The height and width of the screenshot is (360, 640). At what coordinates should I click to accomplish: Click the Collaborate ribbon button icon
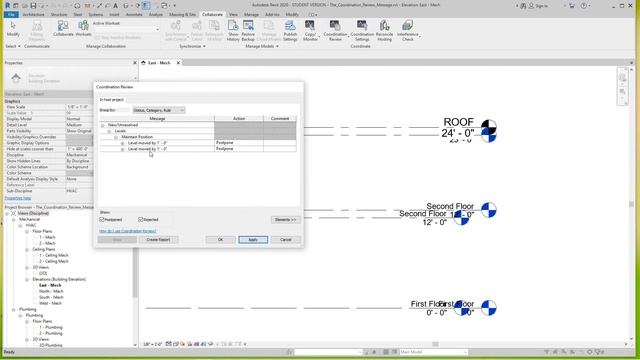point(63,26)
